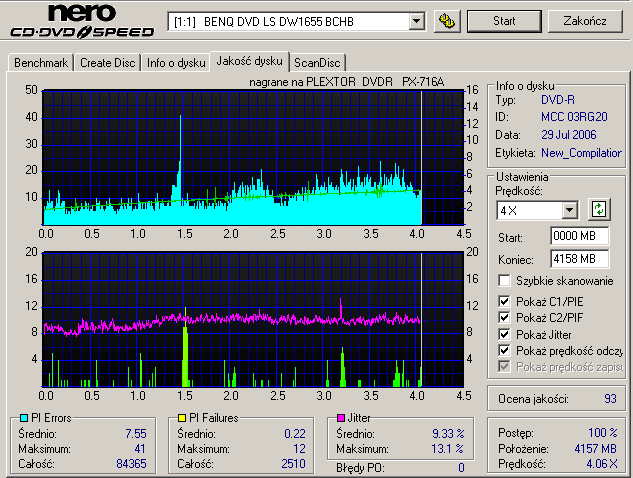Image resolution: width=633 pixels, height=478 pixels.
Task: Uncheck the Pokaż C2/PIF checkbox
Action: click(504, 317)
